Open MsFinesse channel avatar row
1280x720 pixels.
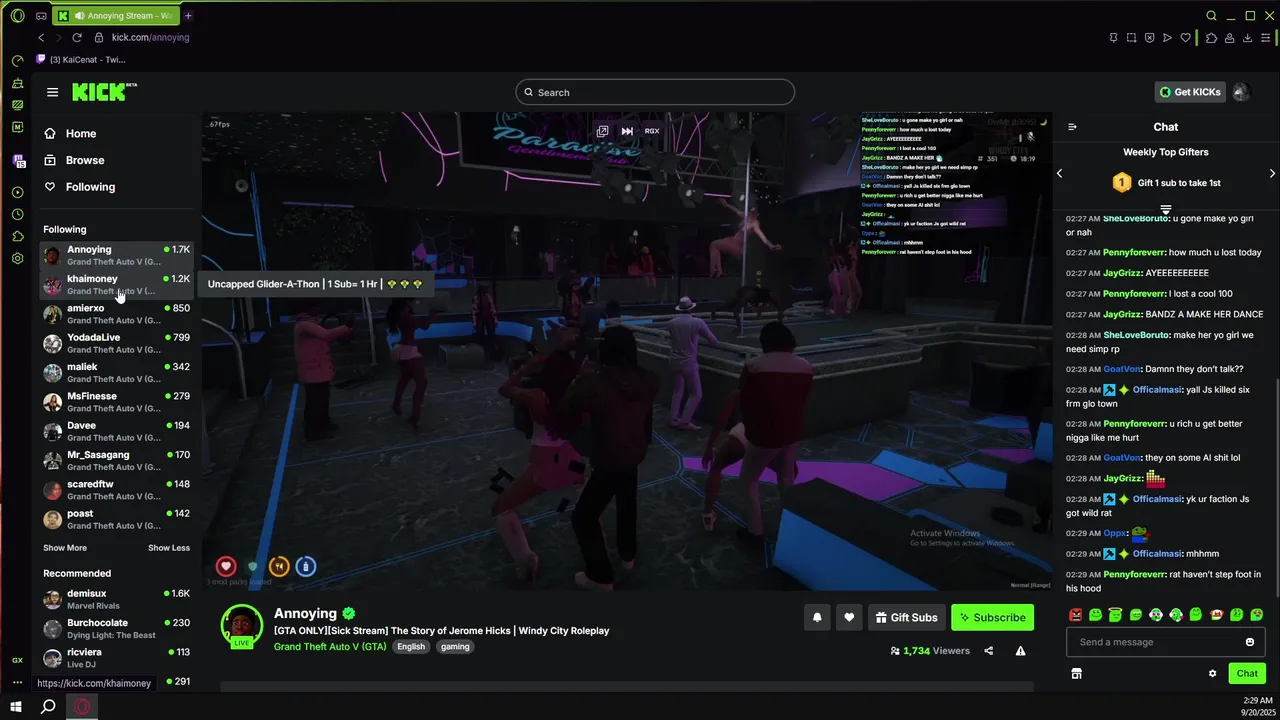tap(117, 402)
